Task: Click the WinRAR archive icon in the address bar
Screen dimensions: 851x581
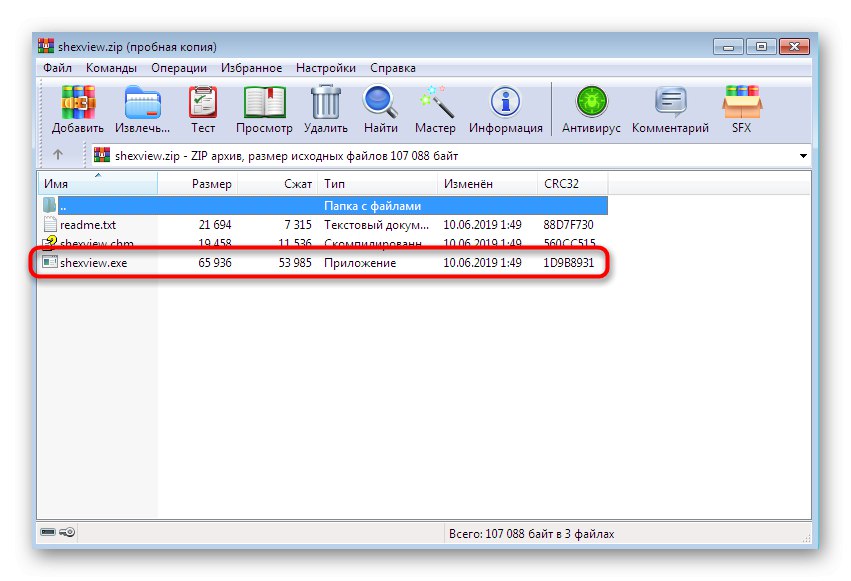Action: [102, 155]
